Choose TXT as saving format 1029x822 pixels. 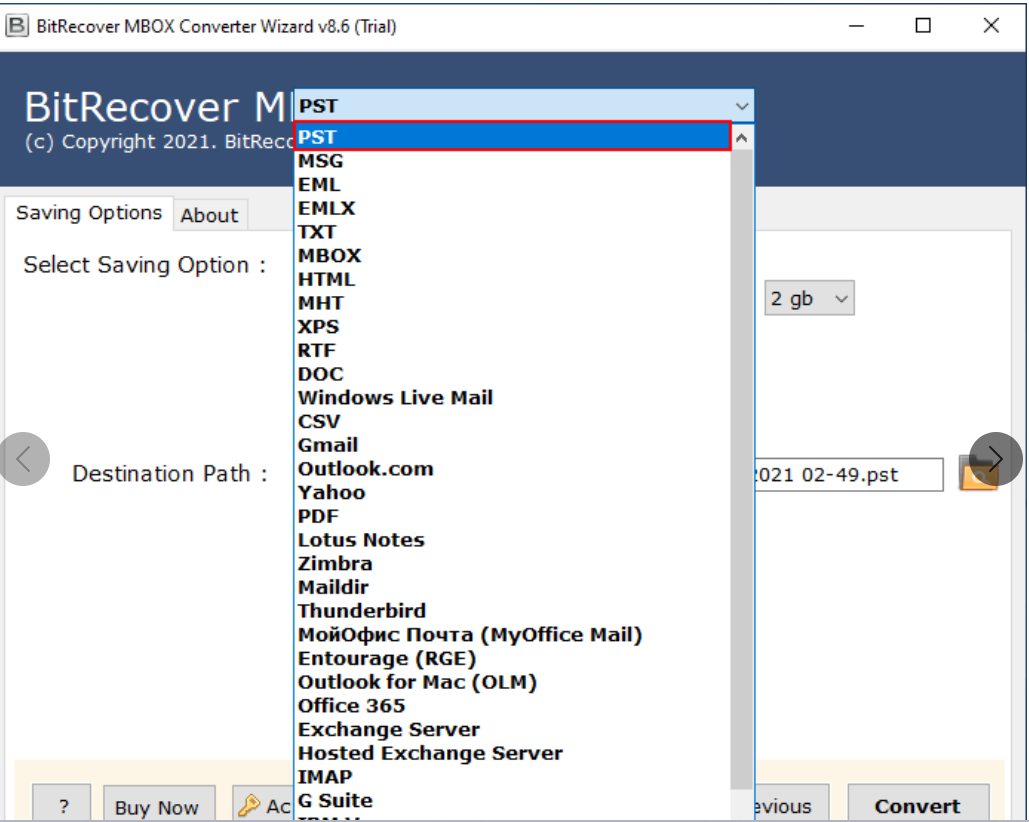point(513,232)
